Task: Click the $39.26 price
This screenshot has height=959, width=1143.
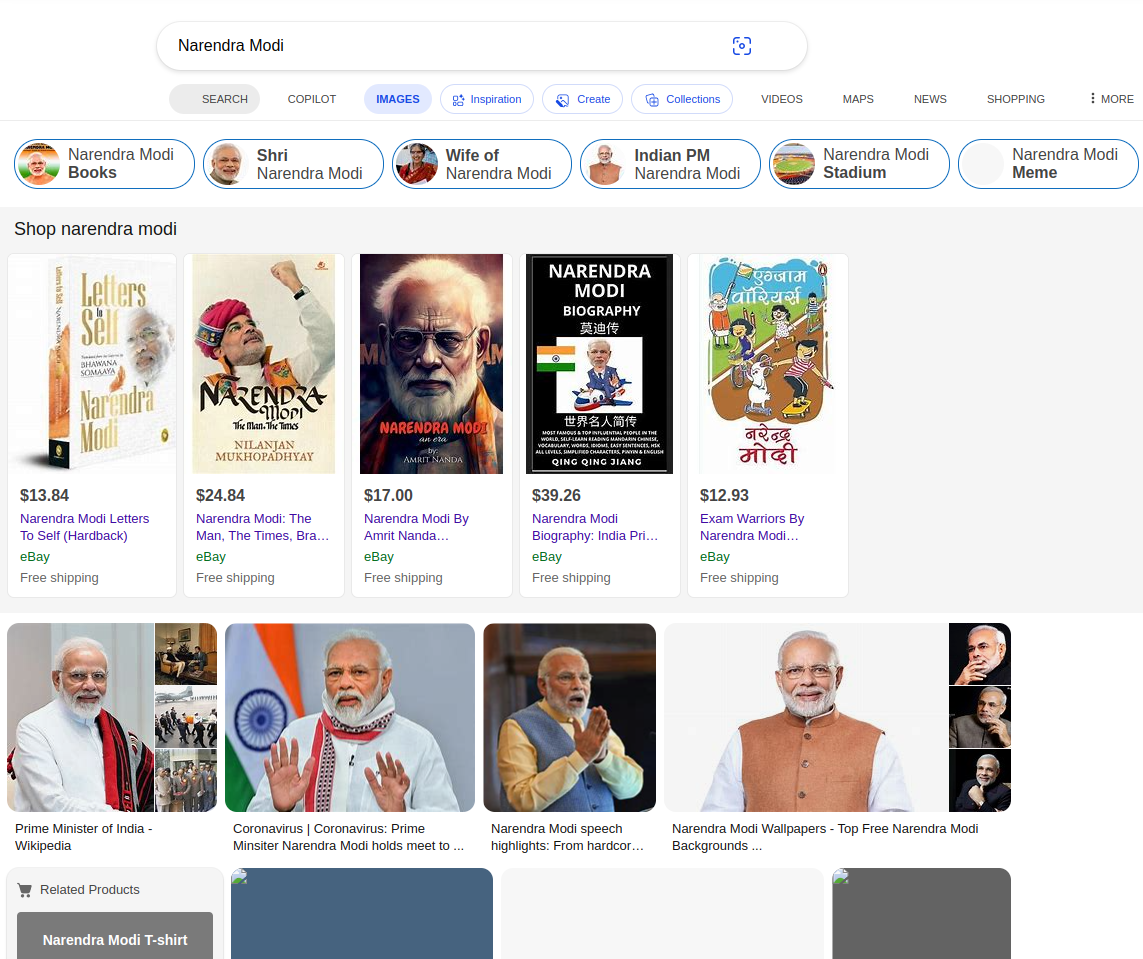Action: coord(556,496)
